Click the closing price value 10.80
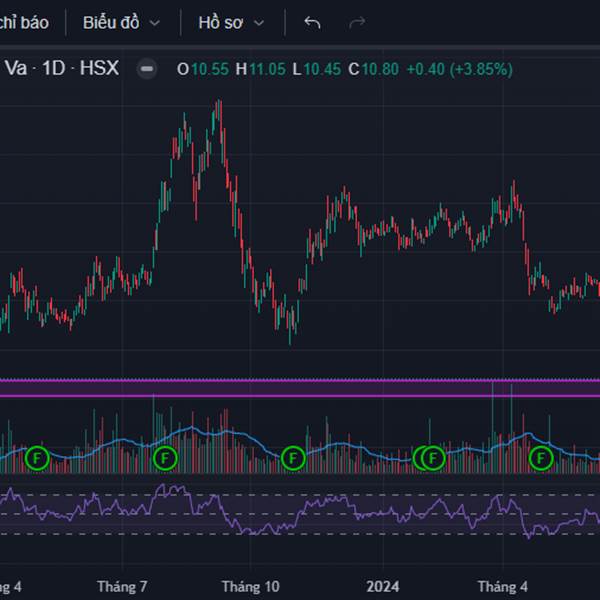 click(x=381, y=69)
